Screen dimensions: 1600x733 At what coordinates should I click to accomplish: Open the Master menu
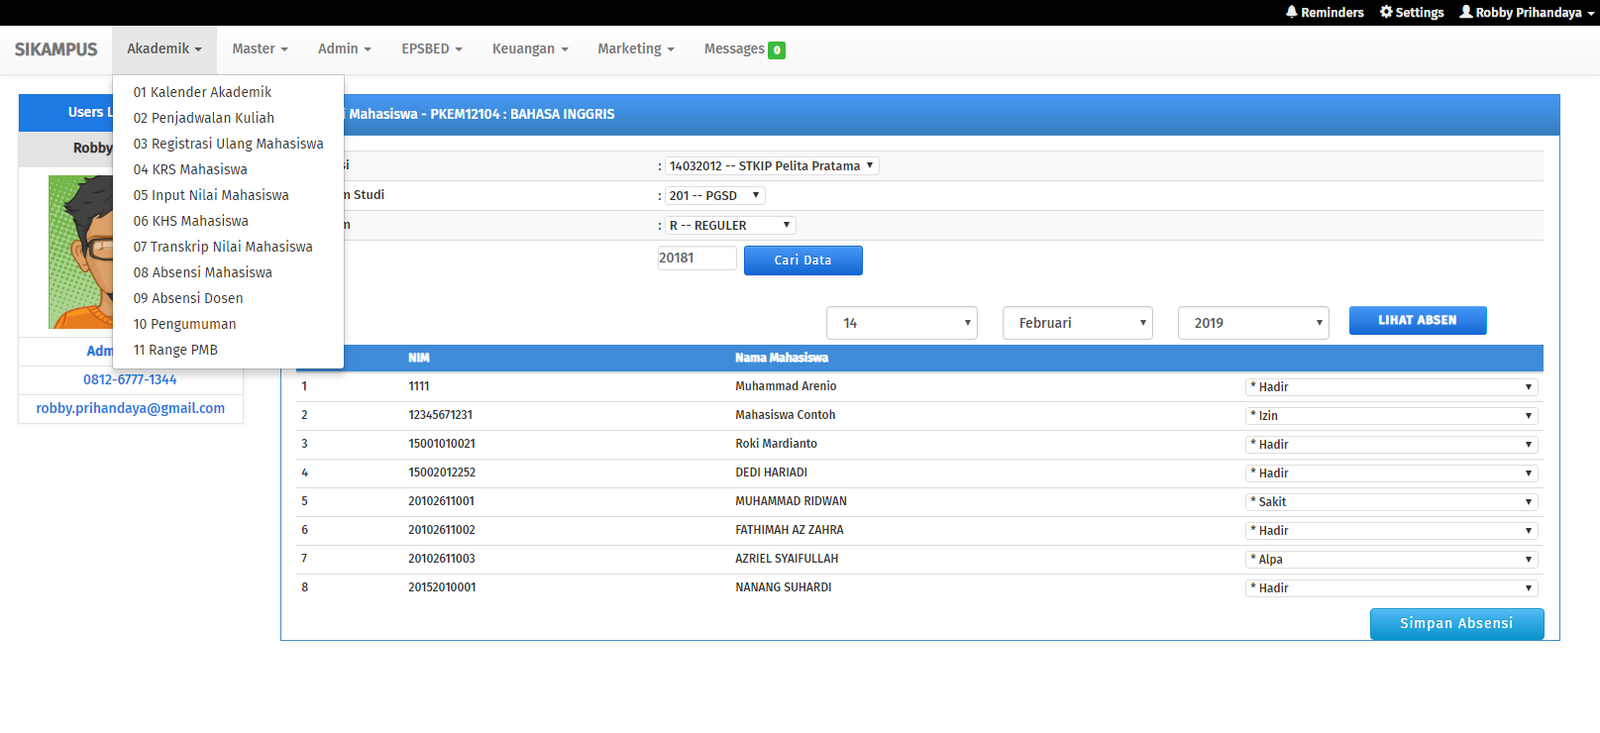[259, 49]
